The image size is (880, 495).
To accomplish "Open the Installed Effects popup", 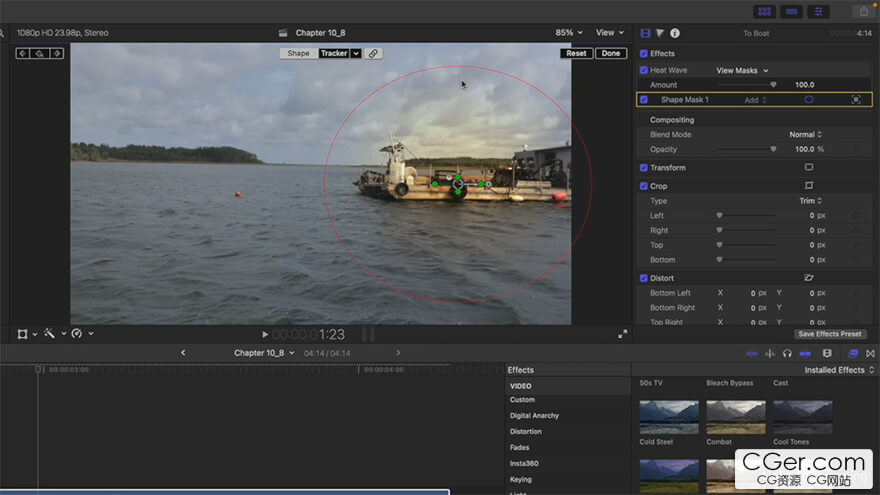I will point(839,370).
